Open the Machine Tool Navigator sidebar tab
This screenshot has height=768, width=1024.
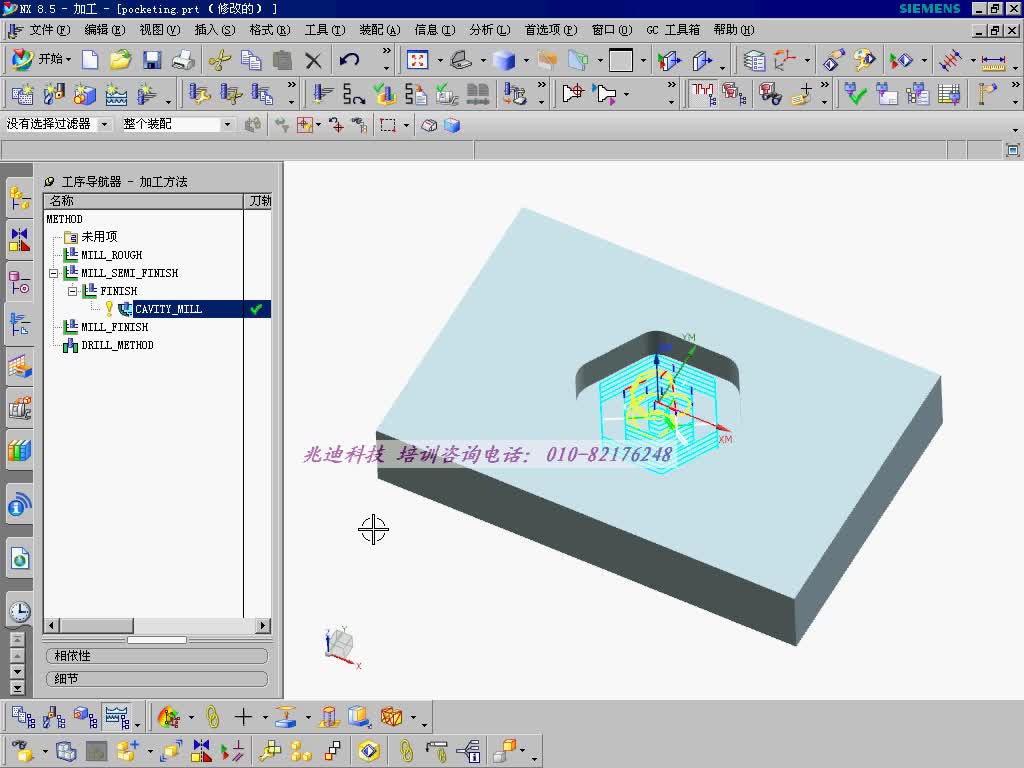click(20, 409)
